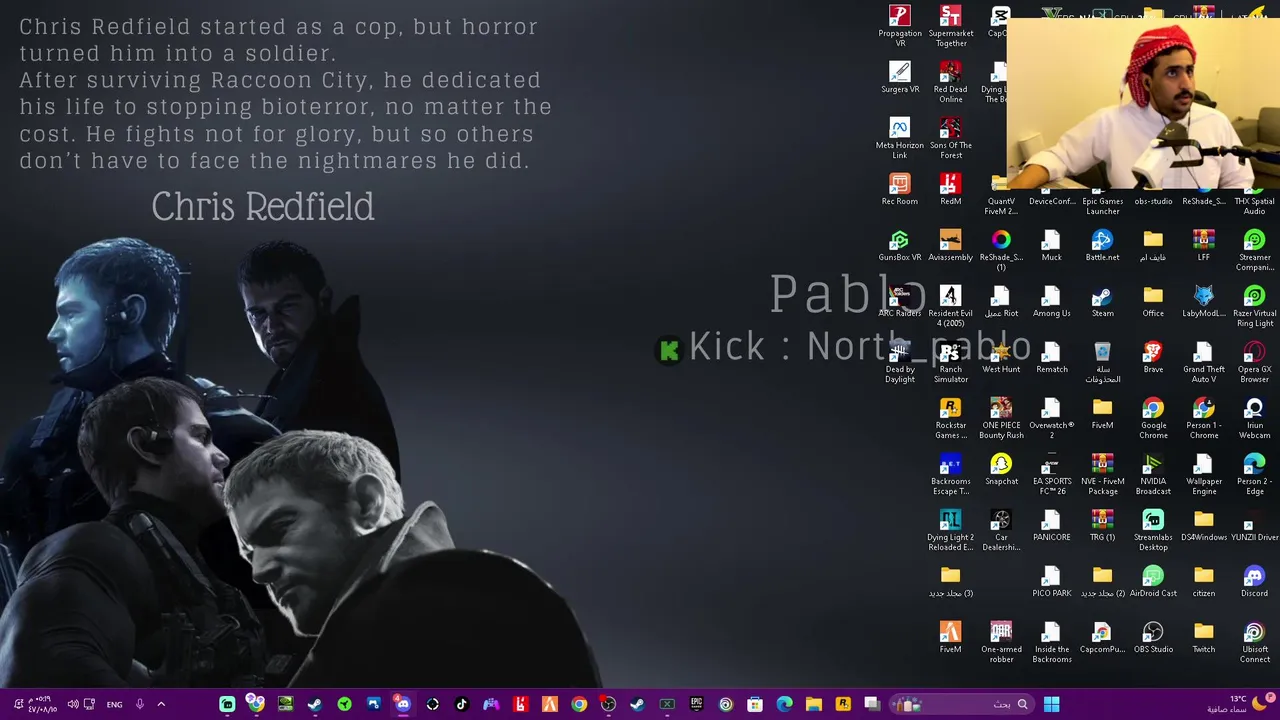
Task: Launch Person 2 - Edge shortcut
Action: pyautogui.click(x=1254, y=474)
